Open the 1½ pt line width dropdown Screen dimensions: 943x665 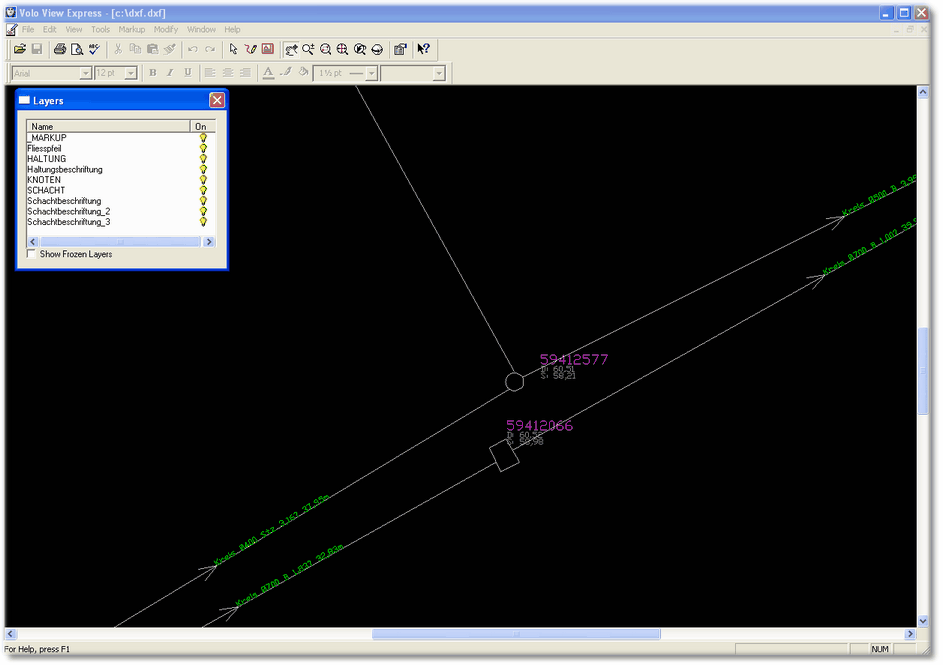372,73
